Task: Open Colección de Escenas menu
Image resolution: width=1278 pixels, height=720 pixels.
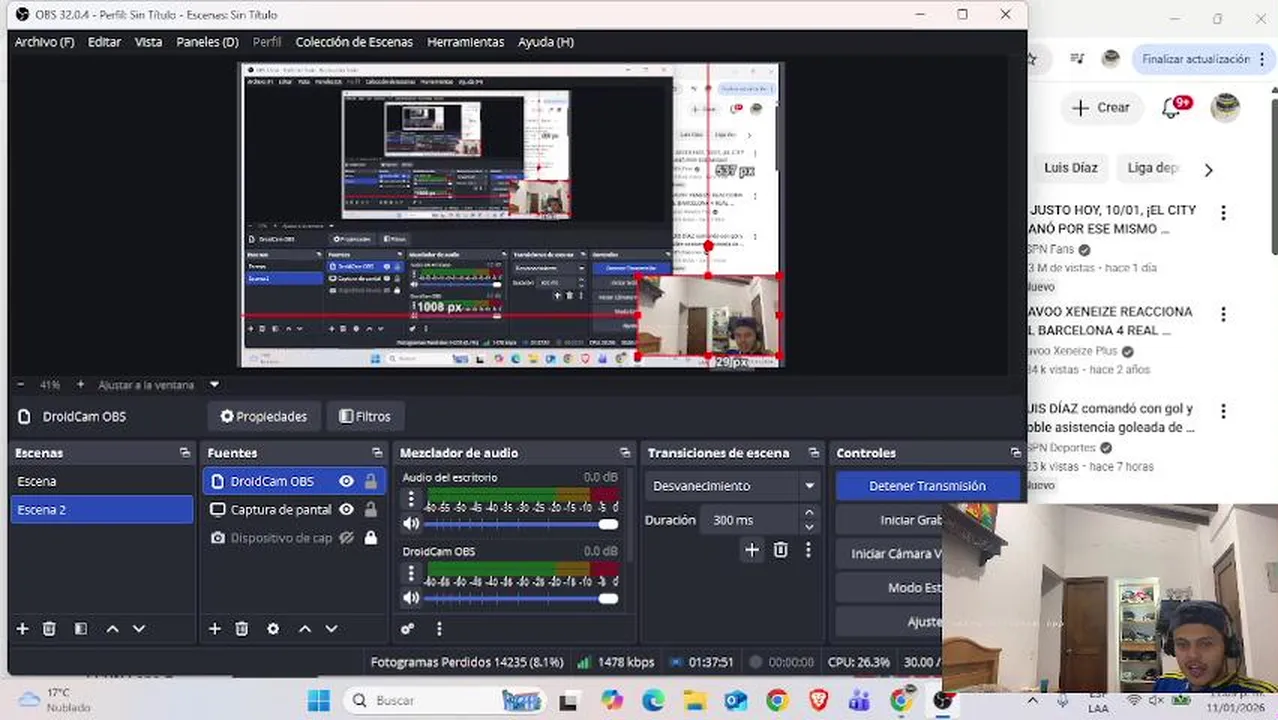Action: 354,42
